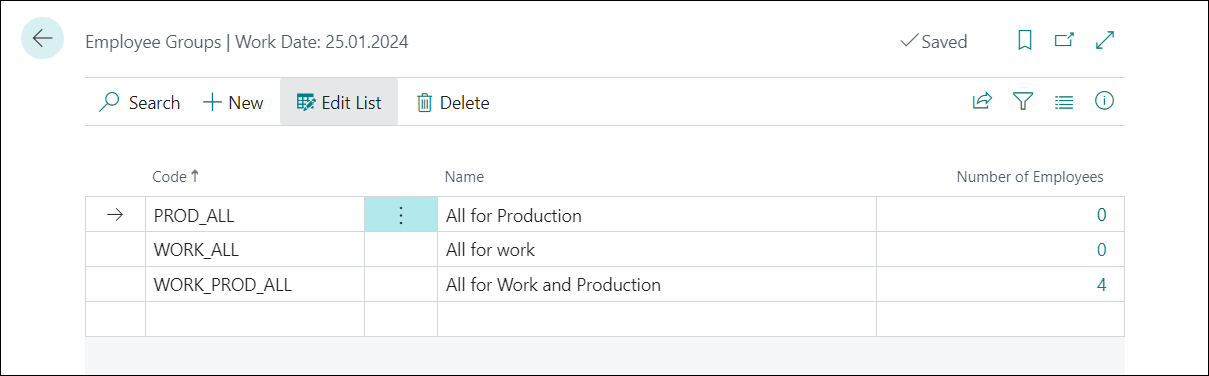This screenshot has width=1209, height=376.
Task: Show more options for PROD_ALL row
Action: pyautogui.click(x=401, y=215)
